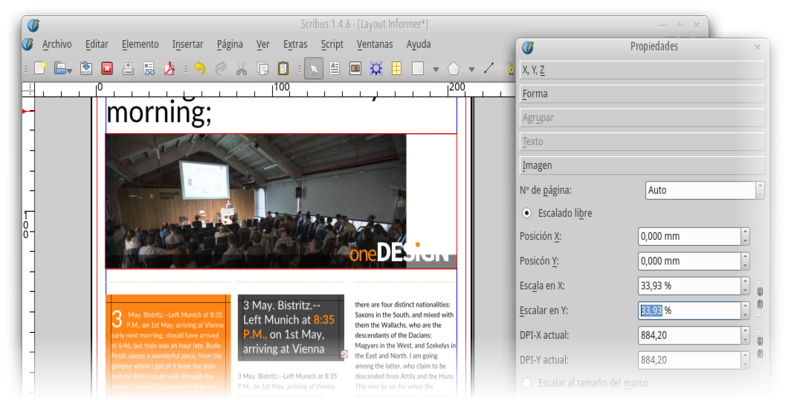This screenshot has height=400, width=800.
Task: Select the Bezier pen tool icon
Action: tap(510, 68)
